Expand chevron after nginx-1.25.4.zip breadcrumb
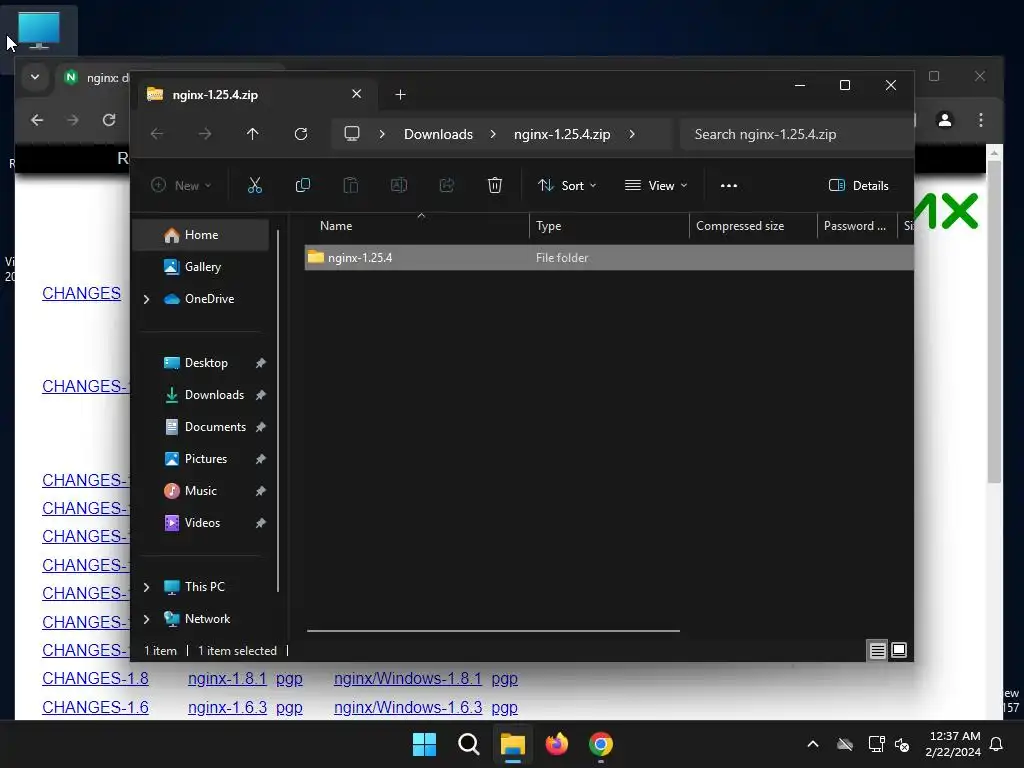Image resolution: width=1024 pixels, height=768 pixels. (632, 134)
